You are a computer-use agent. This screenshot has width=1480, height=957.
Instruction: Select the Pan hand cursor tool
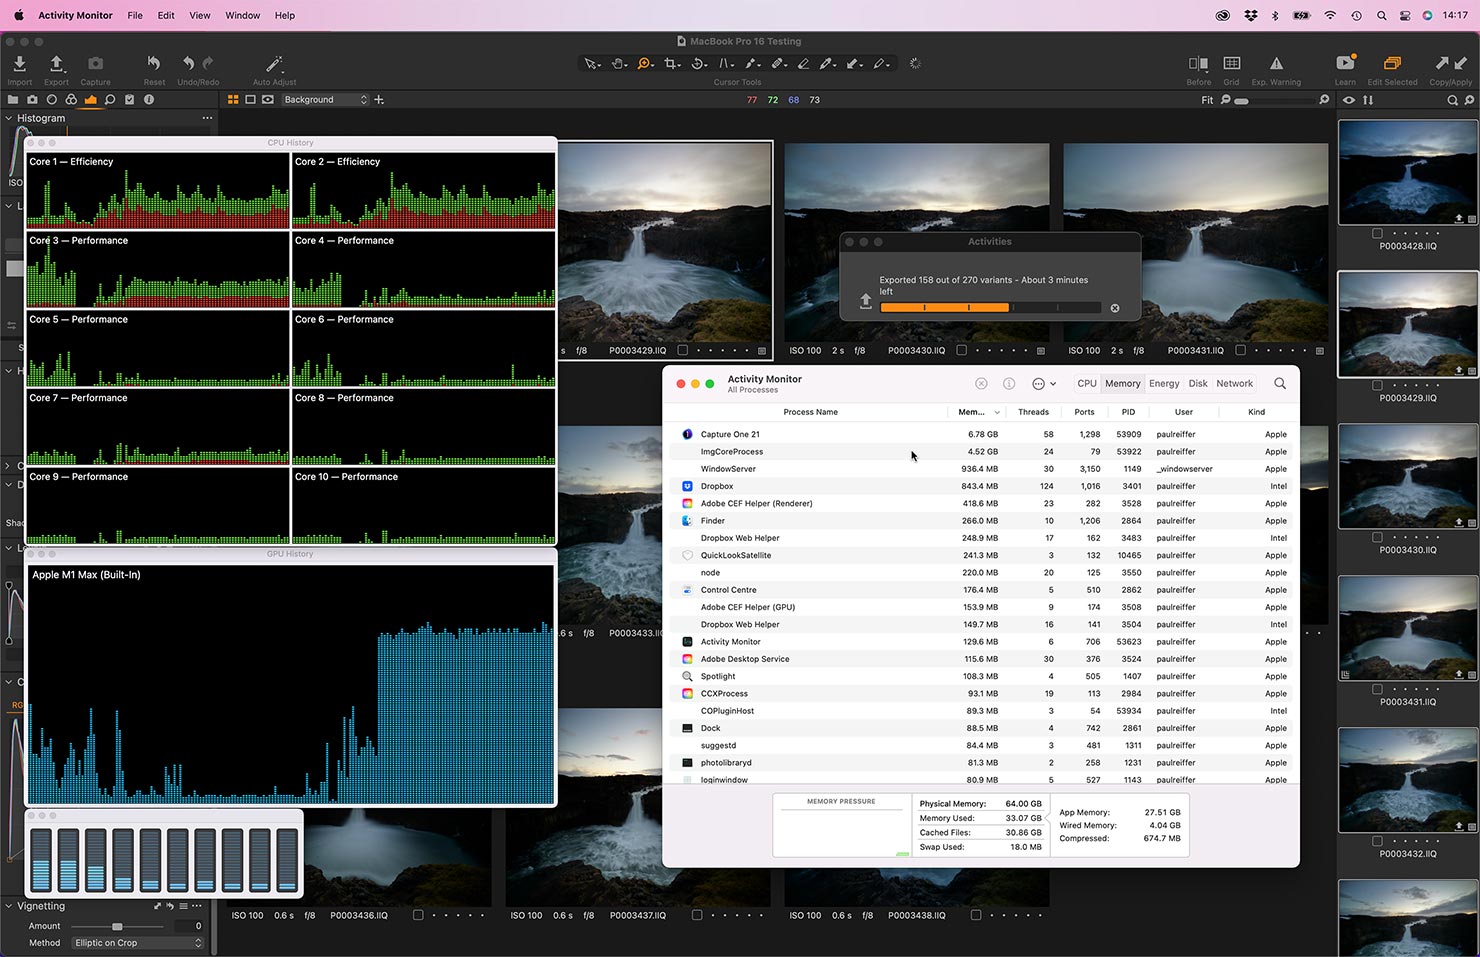619,64
